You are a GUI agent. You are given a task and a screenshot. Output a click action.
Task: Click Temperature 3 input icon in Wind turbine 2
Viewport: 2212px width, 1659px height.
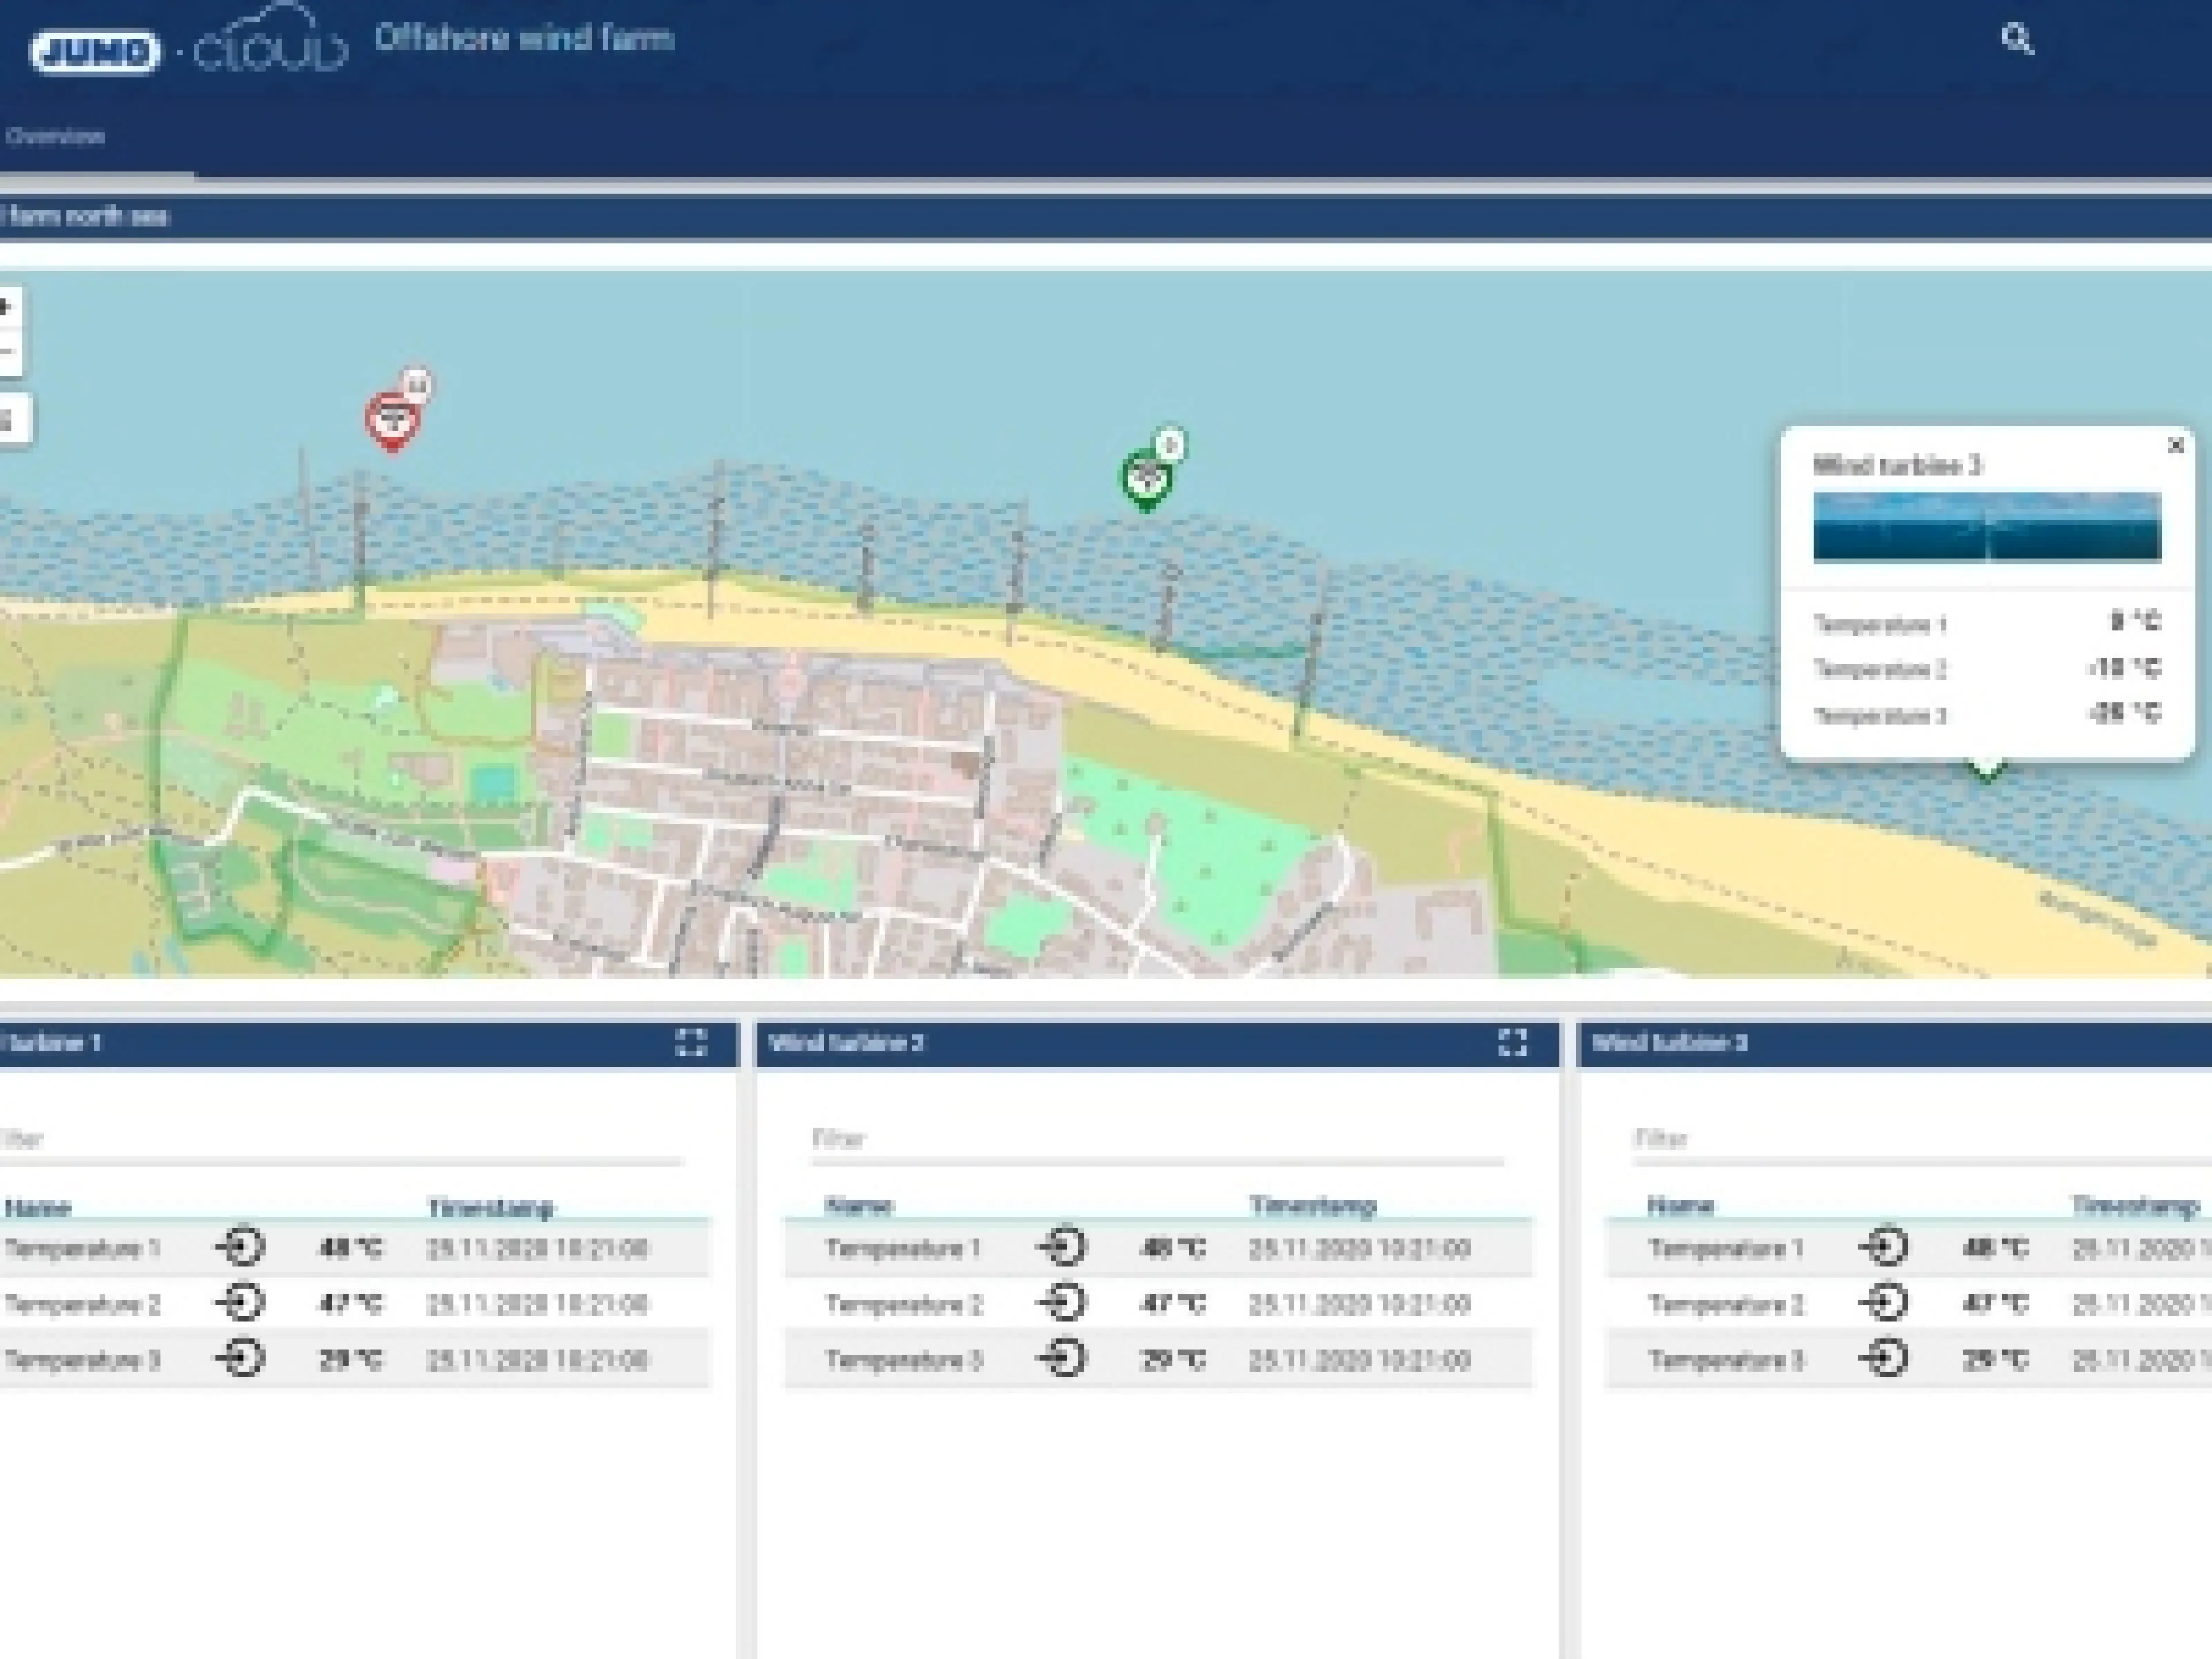tap(1062, 1359)
